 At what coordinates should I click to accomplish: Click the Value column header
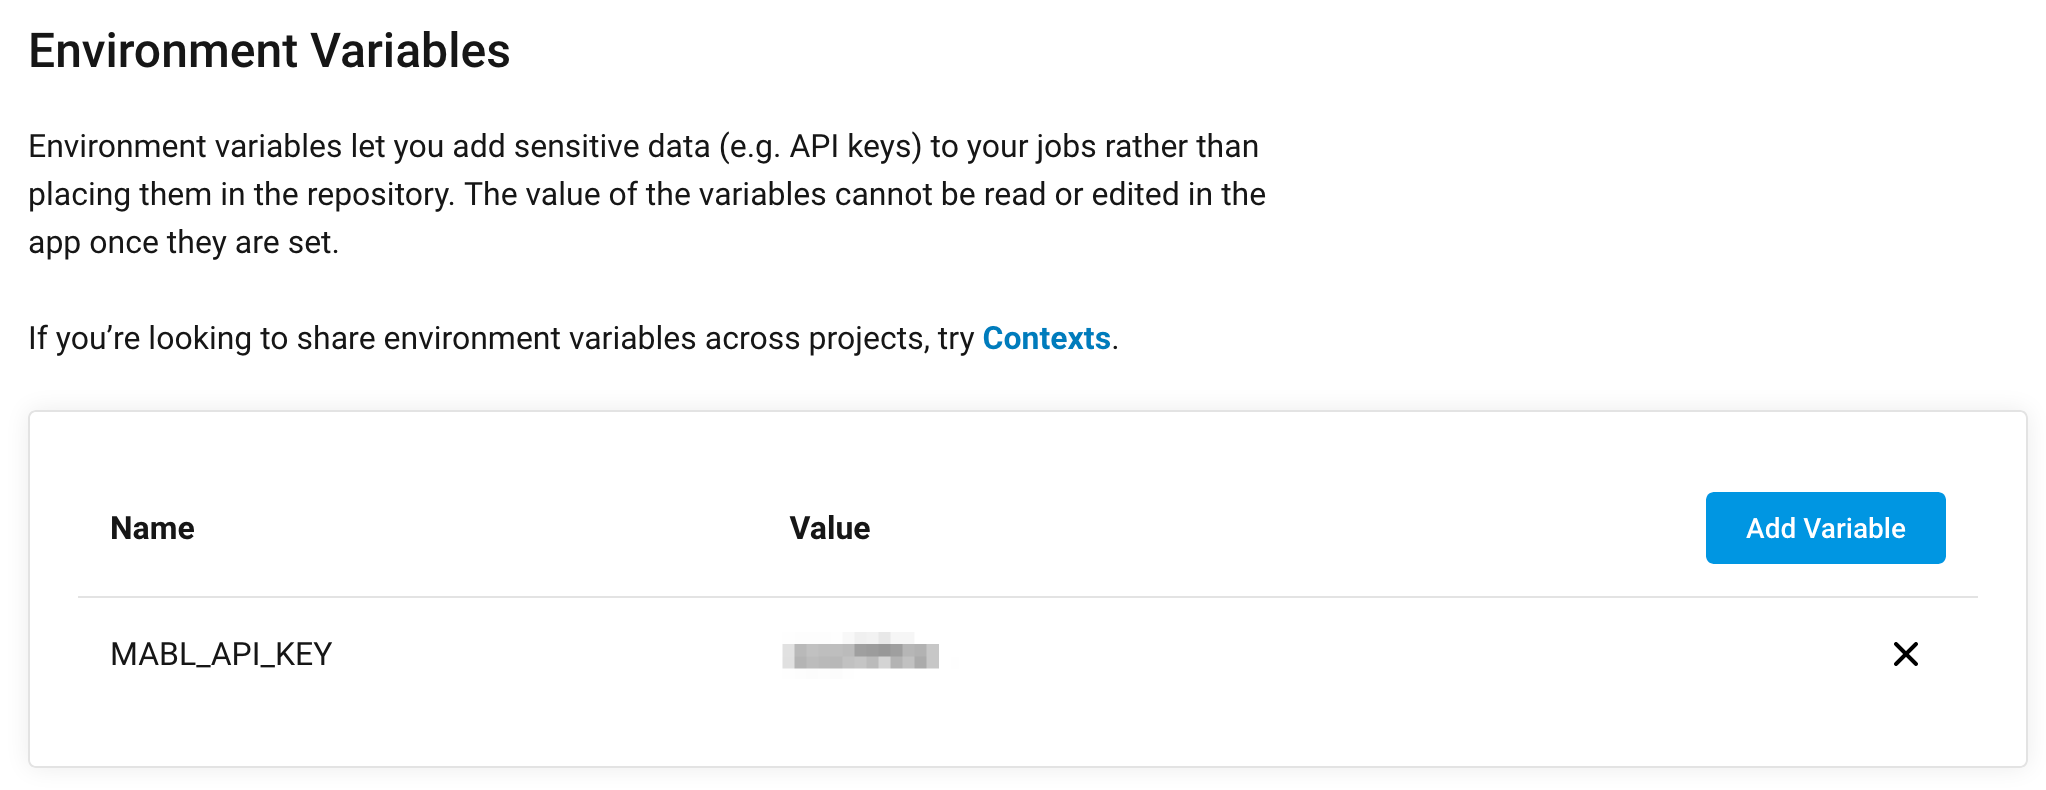(830, 527)
